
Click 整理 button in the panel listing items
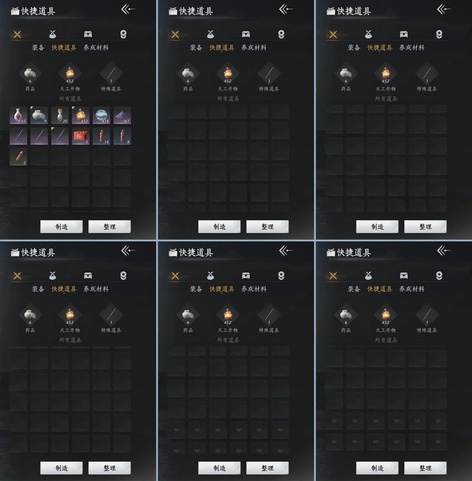pyautogui.click(x=109, y=227)
